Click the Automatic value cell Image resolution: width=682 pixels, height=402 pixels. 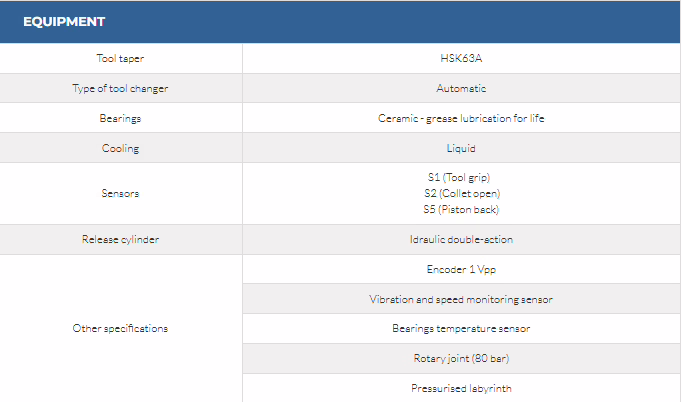point(461,88)
